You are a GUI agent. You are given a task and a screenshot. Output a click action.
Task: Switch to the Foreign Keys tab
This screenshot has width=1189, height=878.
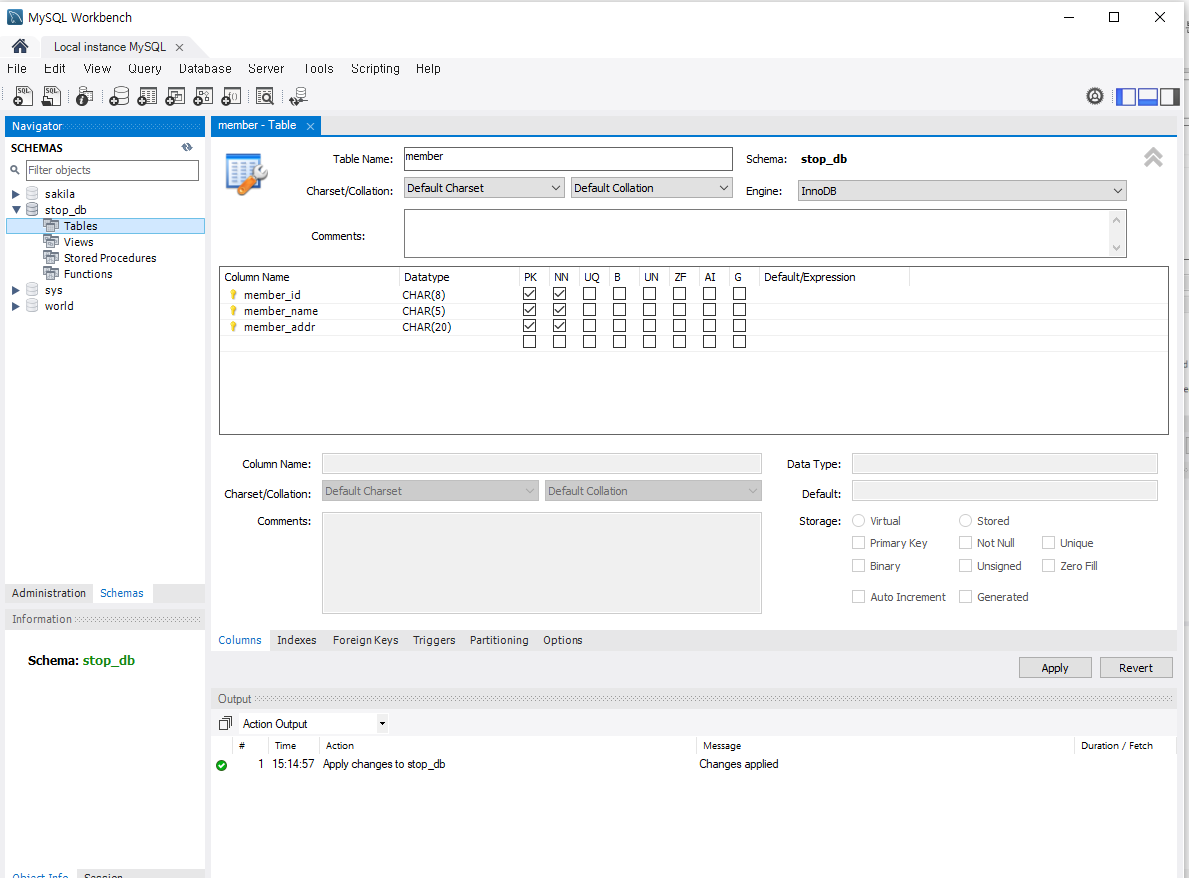(x=365, y=640)
